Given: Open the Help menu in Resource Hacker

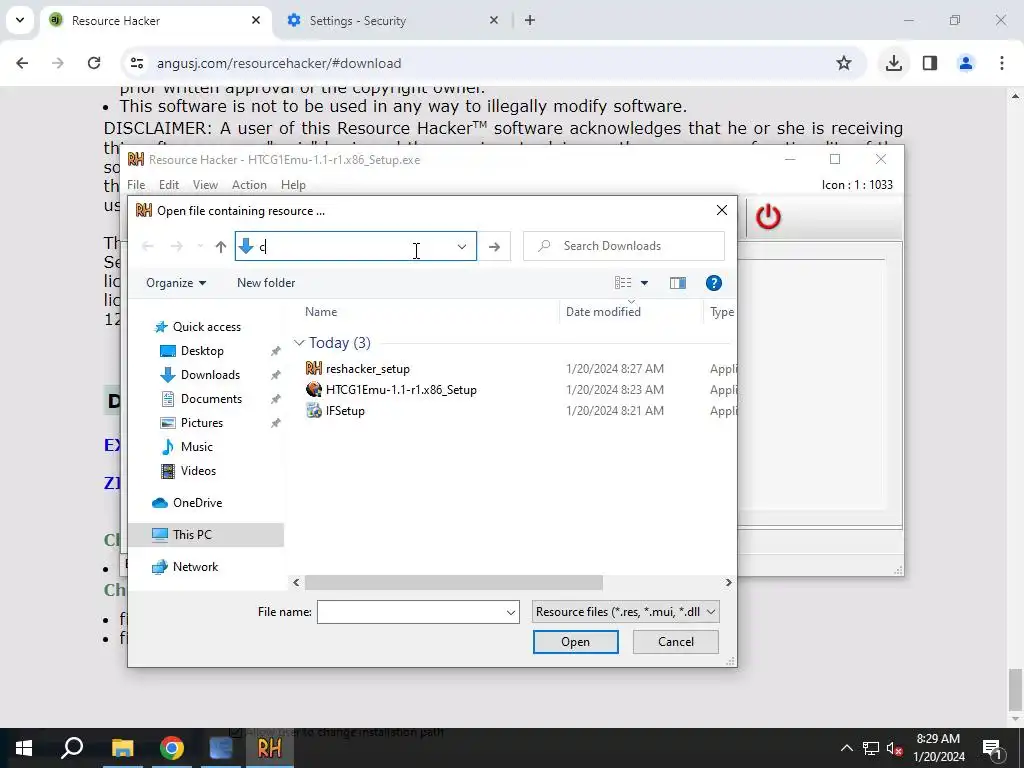Looking at the screenshot, I should tap(293, 185).
